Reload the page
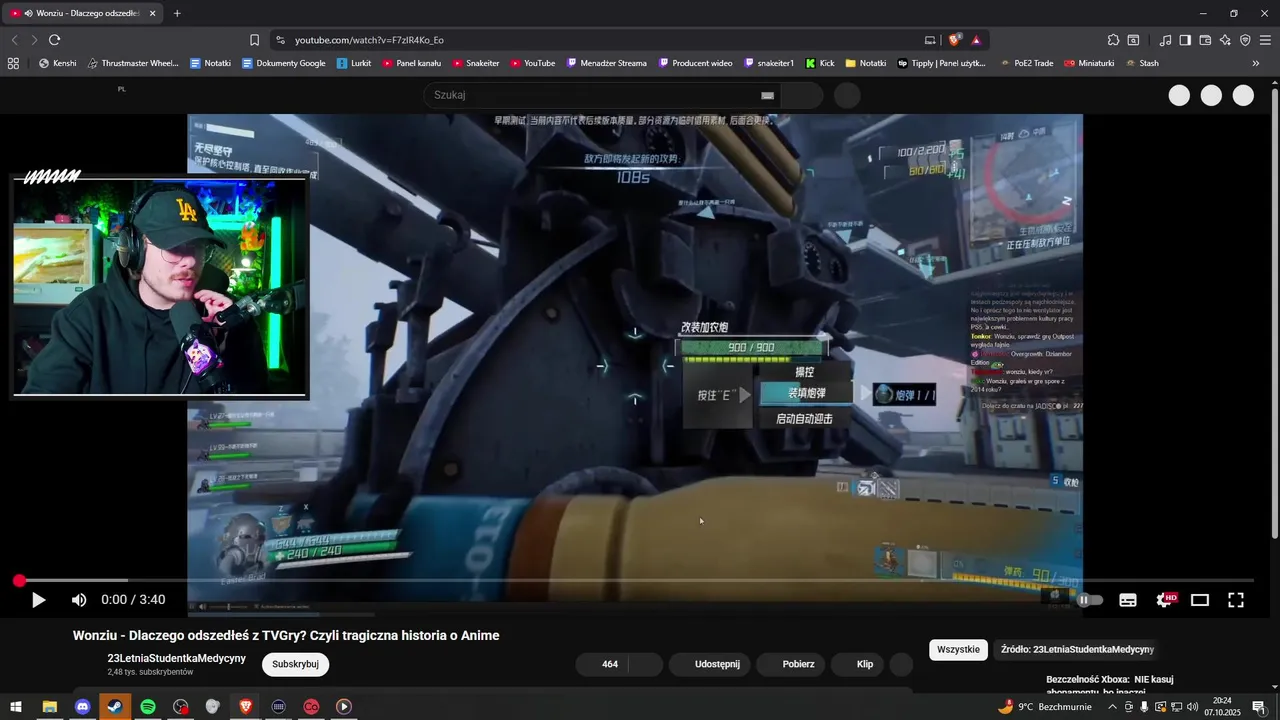This screenshot has height=720, width=1280. point(54,40)
